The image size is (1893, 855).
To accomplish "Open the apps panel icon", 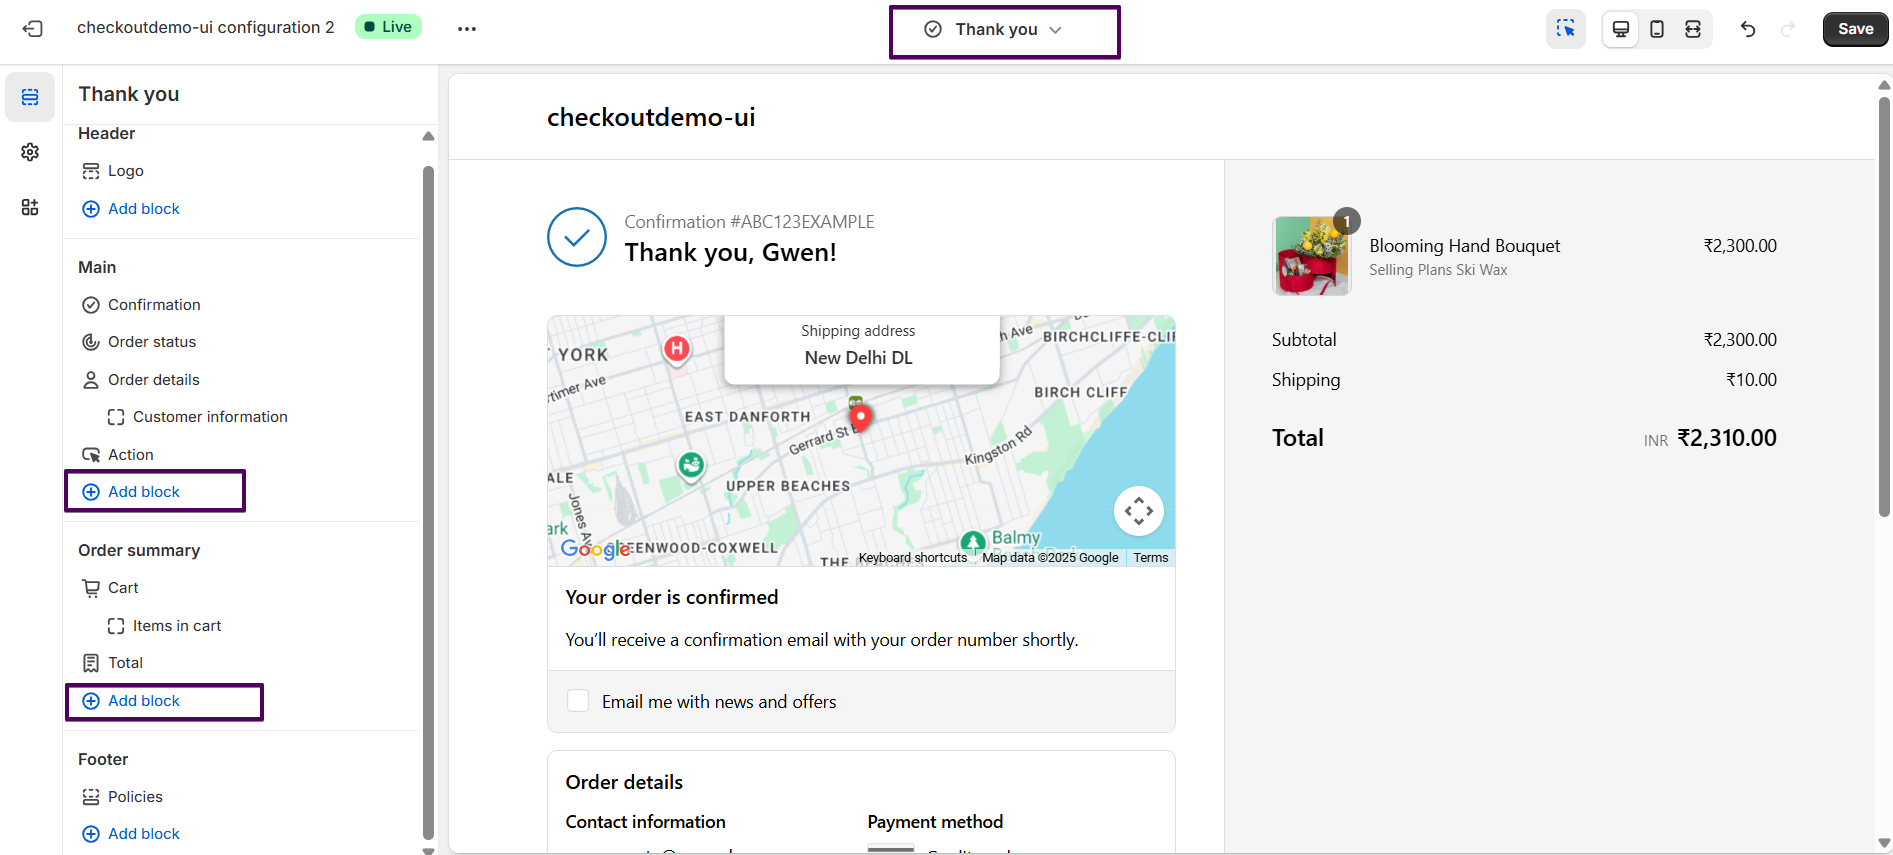I will click(30, 207).
